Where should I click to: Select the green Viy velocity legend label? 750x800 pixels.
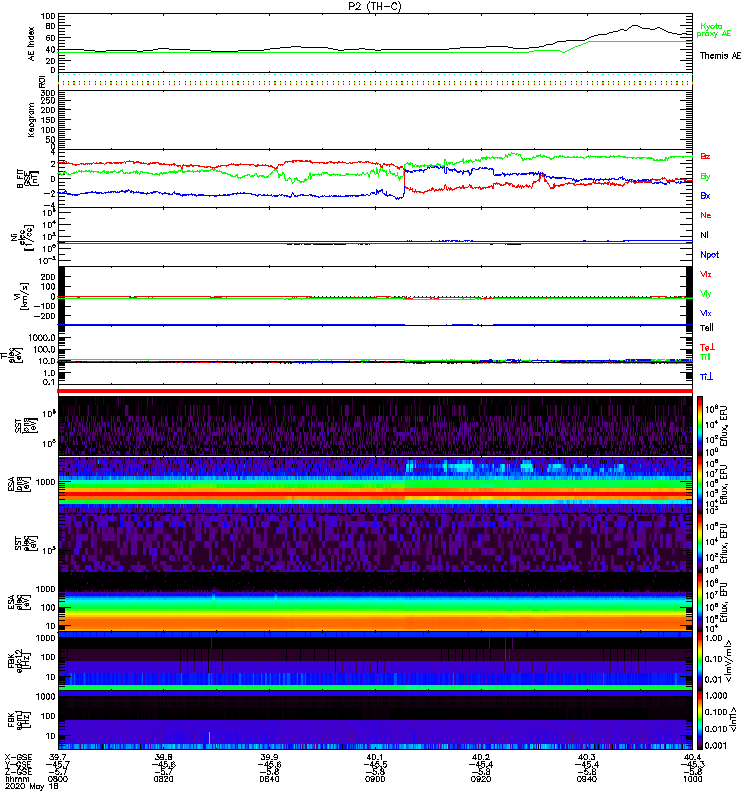pyautogui.click(x=705, y=294)
